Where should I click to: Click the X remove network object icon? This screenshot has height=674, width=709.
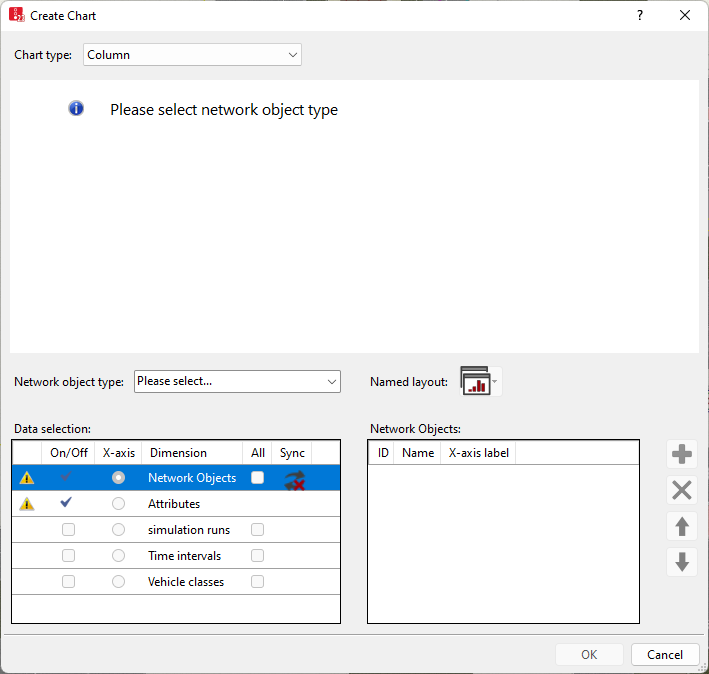pyautogui.click(x=682, y=490)
